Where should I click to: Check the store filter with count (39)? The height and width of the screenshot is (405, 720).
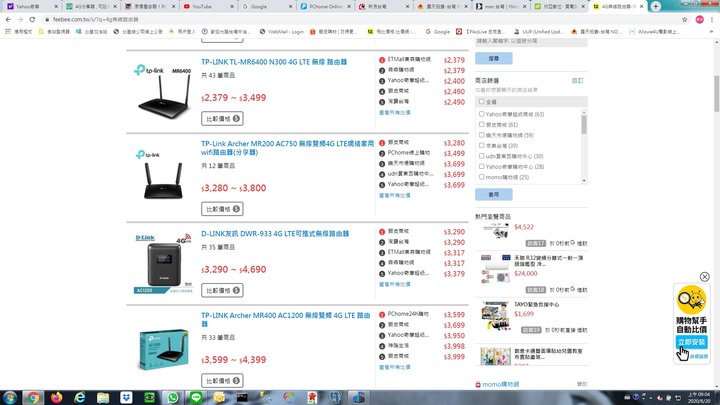pos(481,146)
